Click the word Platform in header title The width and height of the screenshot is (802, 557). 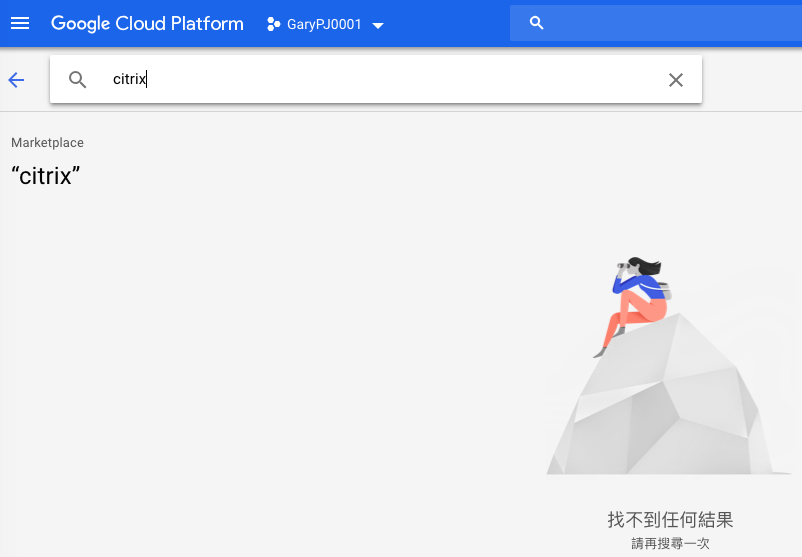click(207, 24)
